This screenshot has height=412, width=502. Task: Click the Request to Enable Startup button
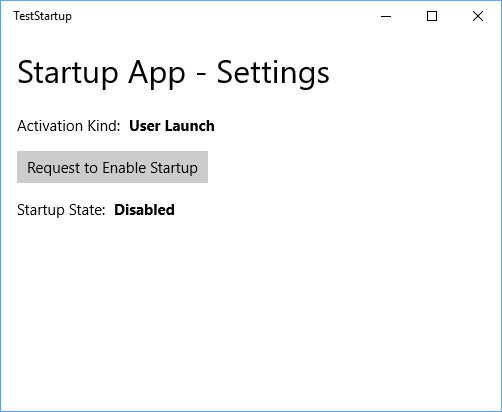point(112,167)
